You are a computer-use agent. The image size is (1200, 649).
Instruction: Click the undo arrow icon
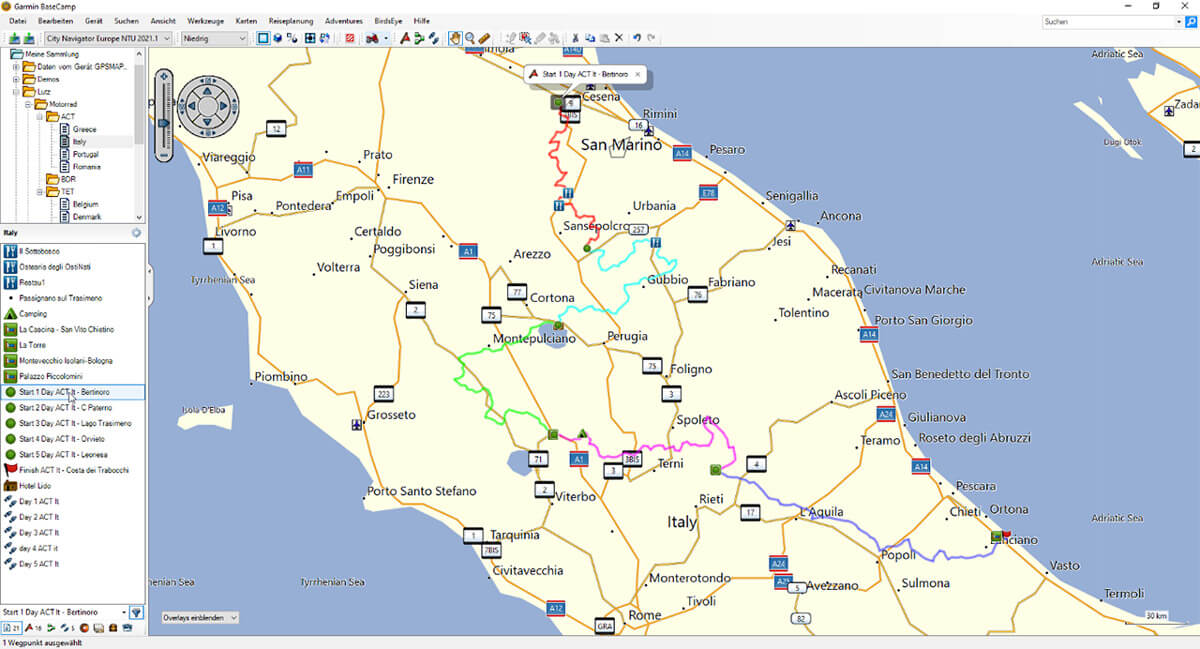tap(636, 38)
